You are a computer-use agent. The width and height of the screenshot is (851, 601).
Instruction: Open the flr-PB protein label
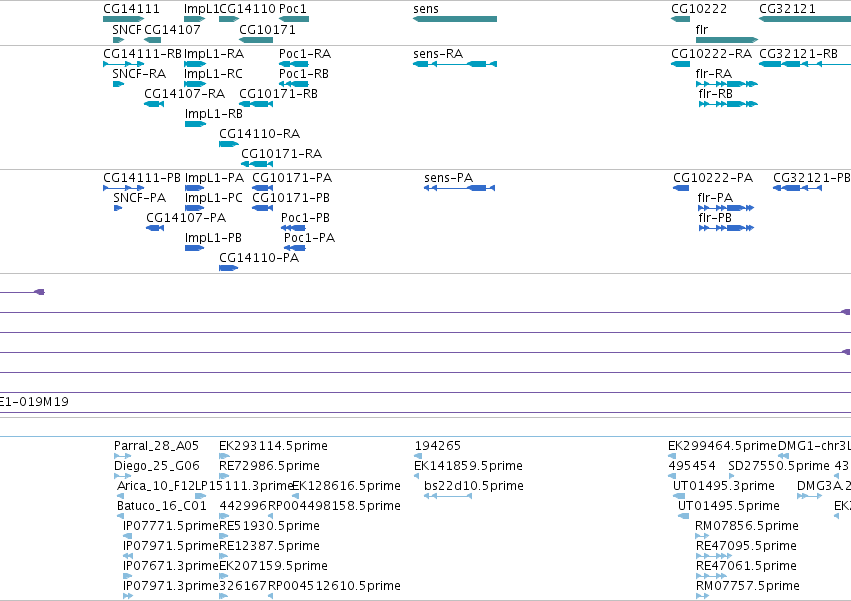(x=715, y=218)
